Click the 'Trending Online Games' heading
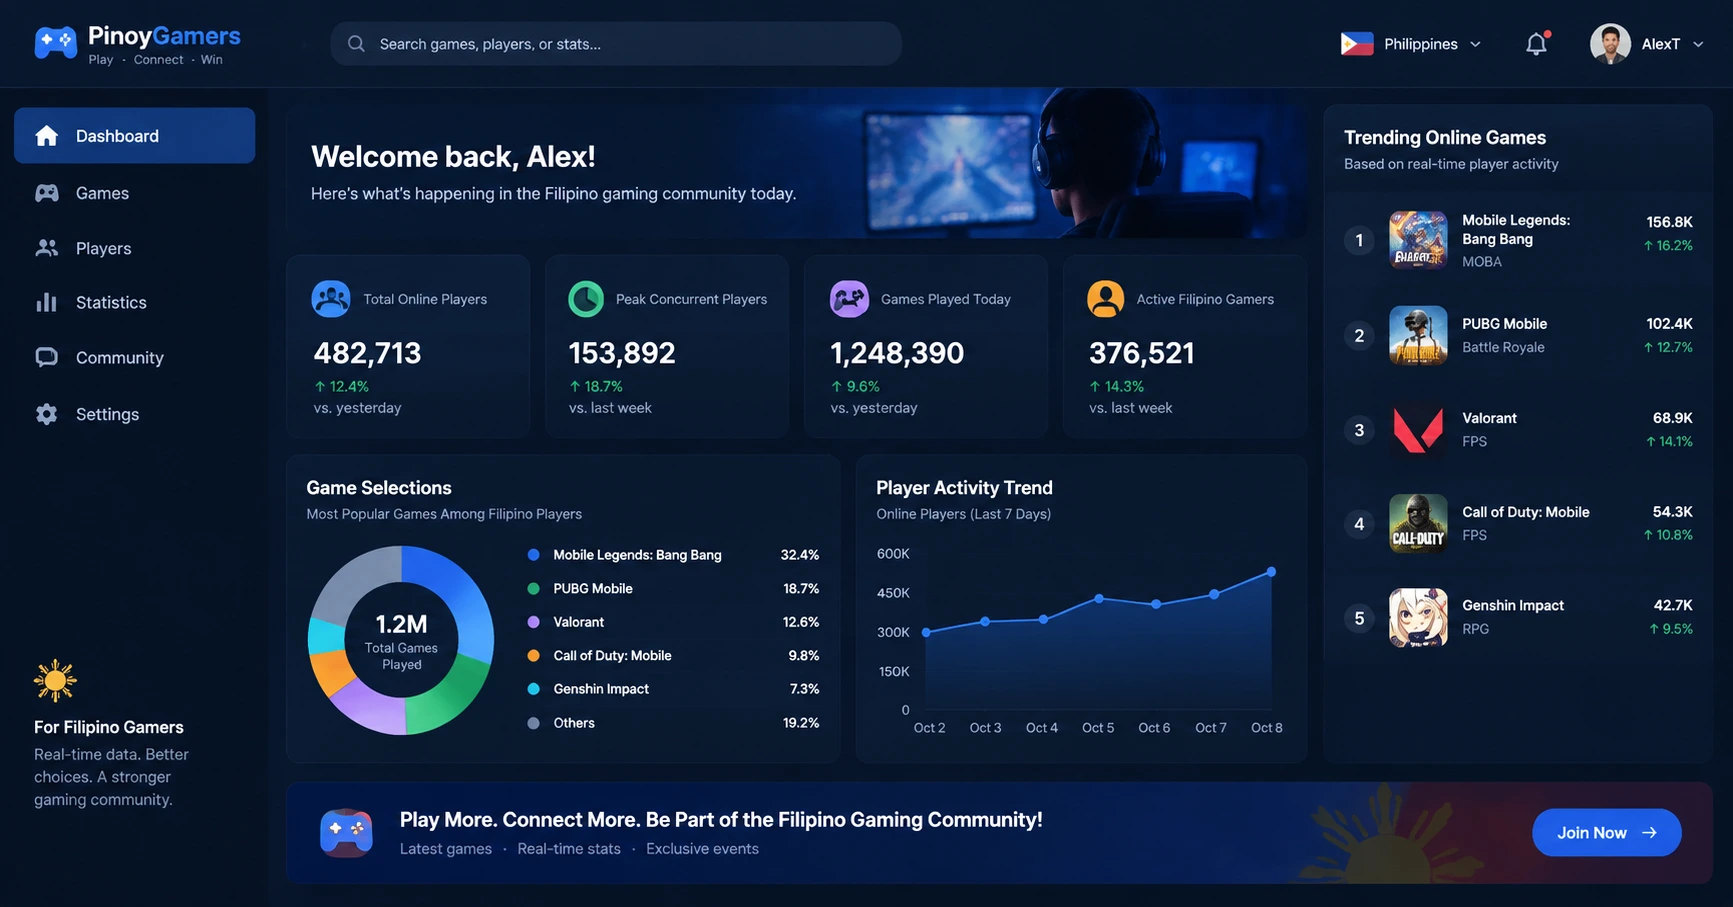The width and height of the screenshot is (1733, 907). [x=1445, y=137]
